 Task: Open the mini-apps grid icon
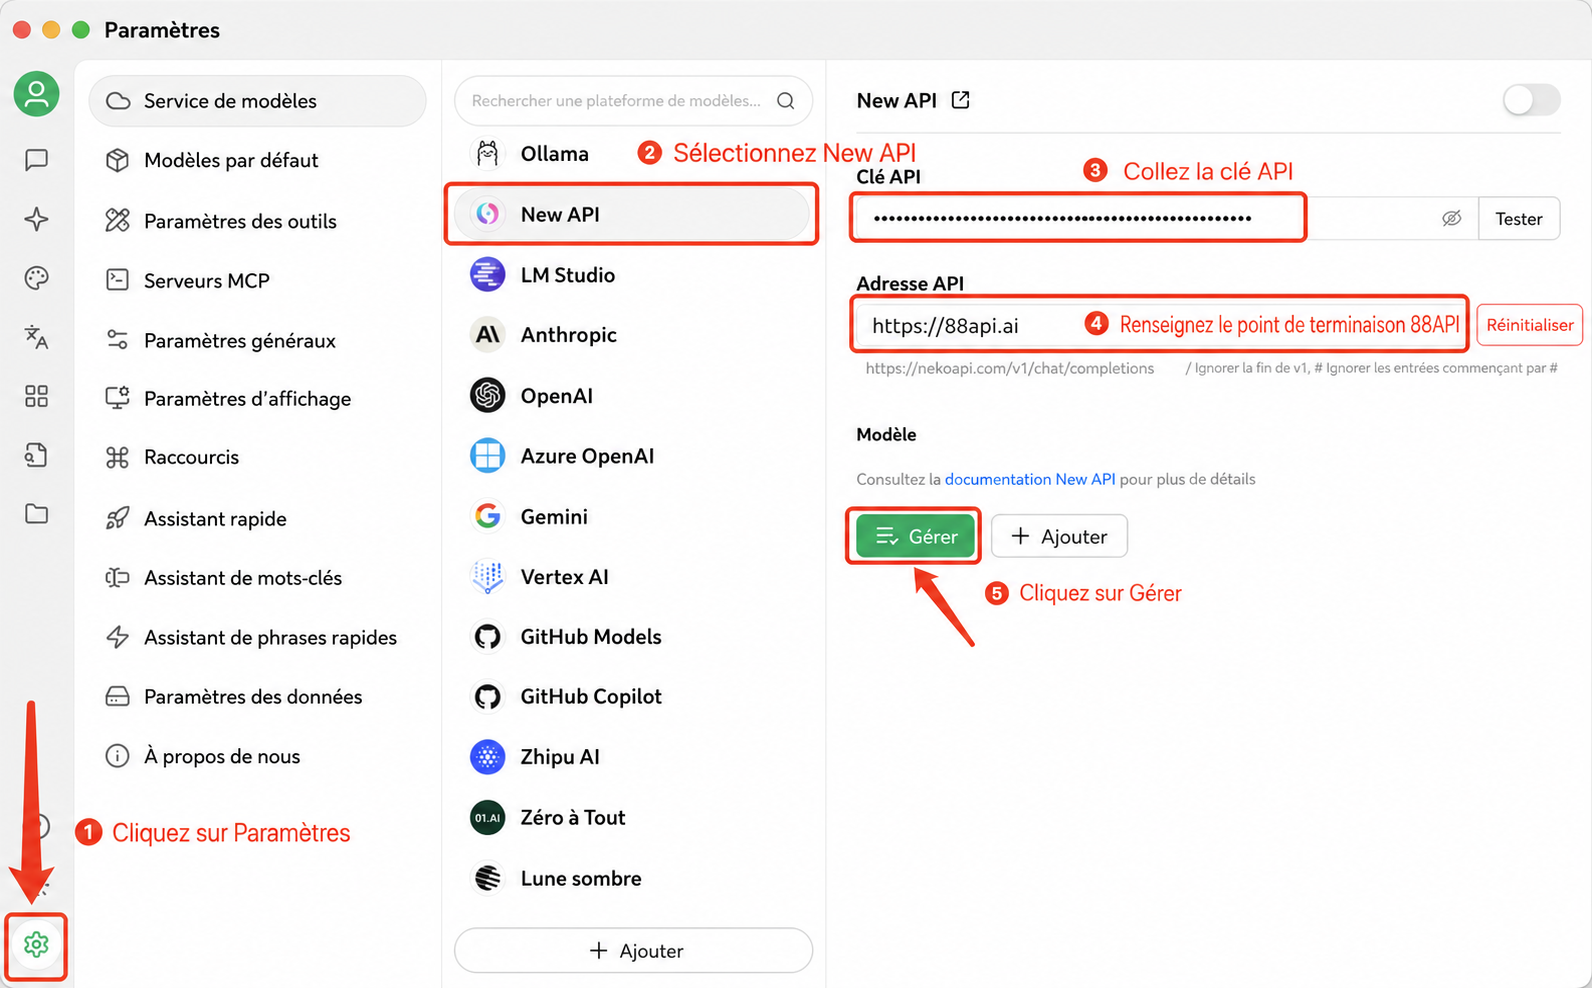tap(36, 397)
